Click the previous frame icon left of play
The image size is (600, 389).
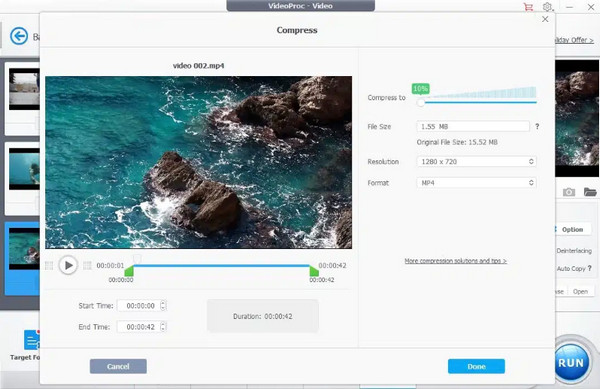(x=49, y=265)
